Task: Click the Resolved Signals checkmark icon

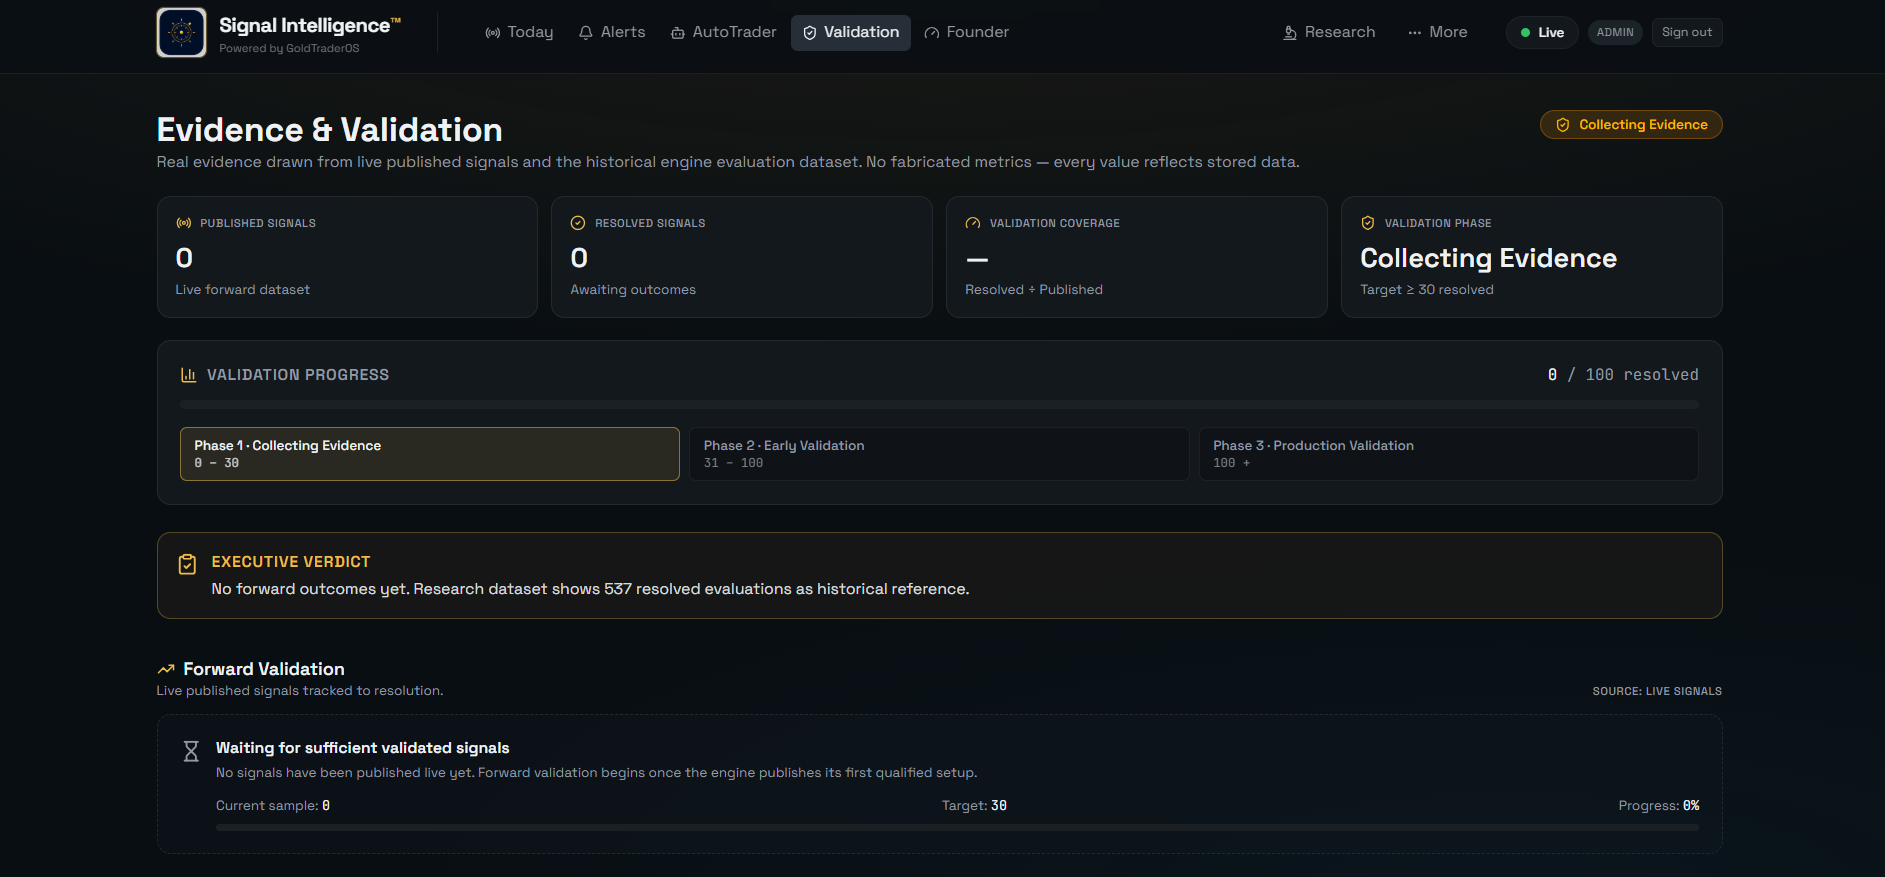Action: [578, 223]
